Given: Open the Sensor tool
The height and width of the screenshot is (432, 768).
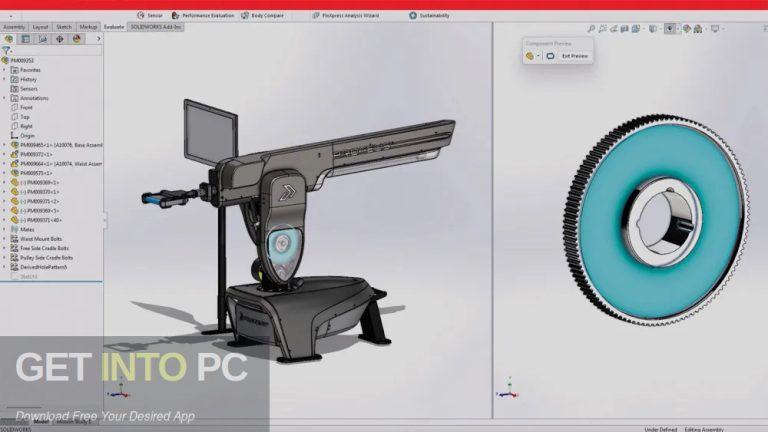Looking at the screenshot, I should point(151,16).
